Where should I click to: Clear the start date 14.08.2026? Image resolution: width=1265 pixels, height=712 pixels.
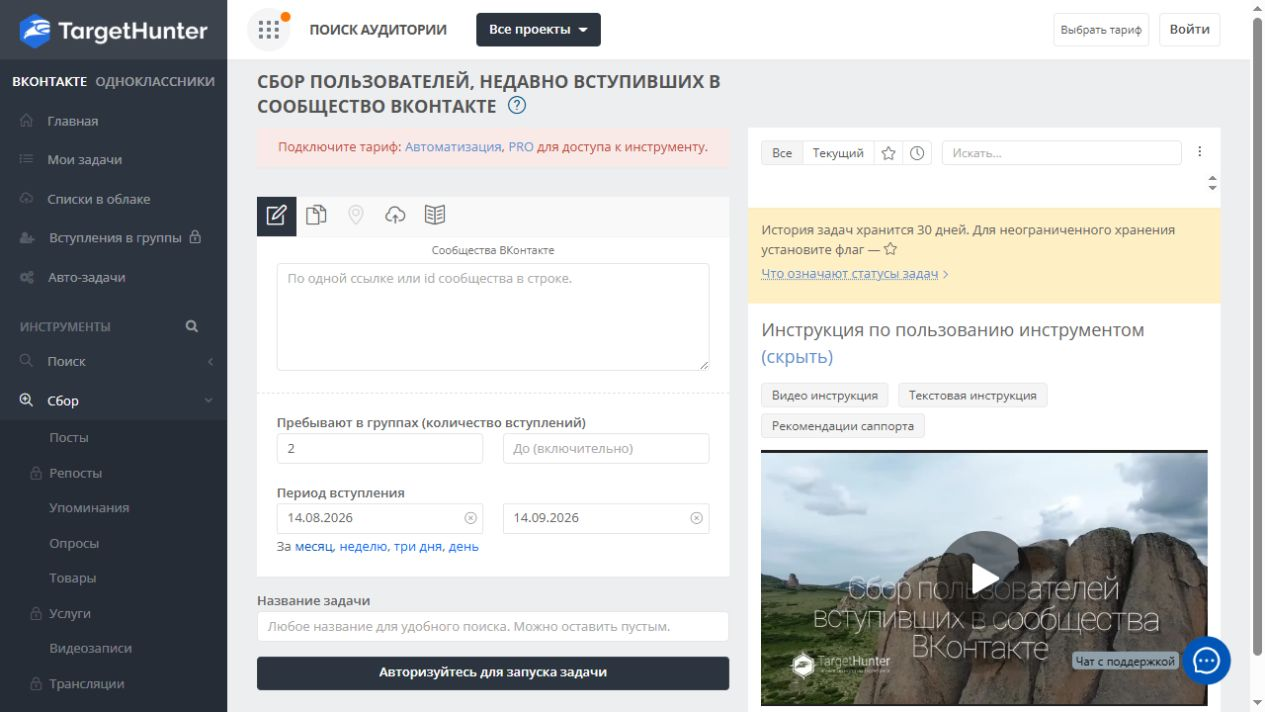(470, 518)
